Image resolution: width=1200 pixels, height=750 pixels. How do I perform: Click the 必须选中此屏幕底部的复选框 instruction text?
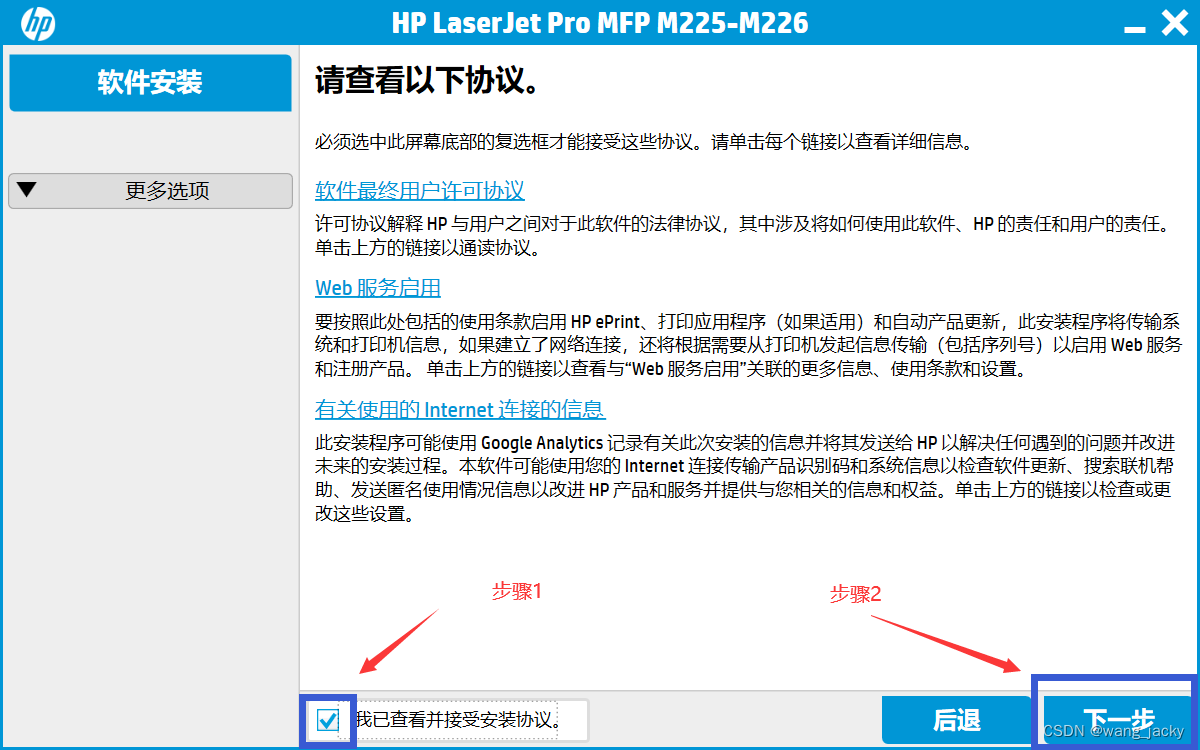pyautogui.click(x=644, y=142)
